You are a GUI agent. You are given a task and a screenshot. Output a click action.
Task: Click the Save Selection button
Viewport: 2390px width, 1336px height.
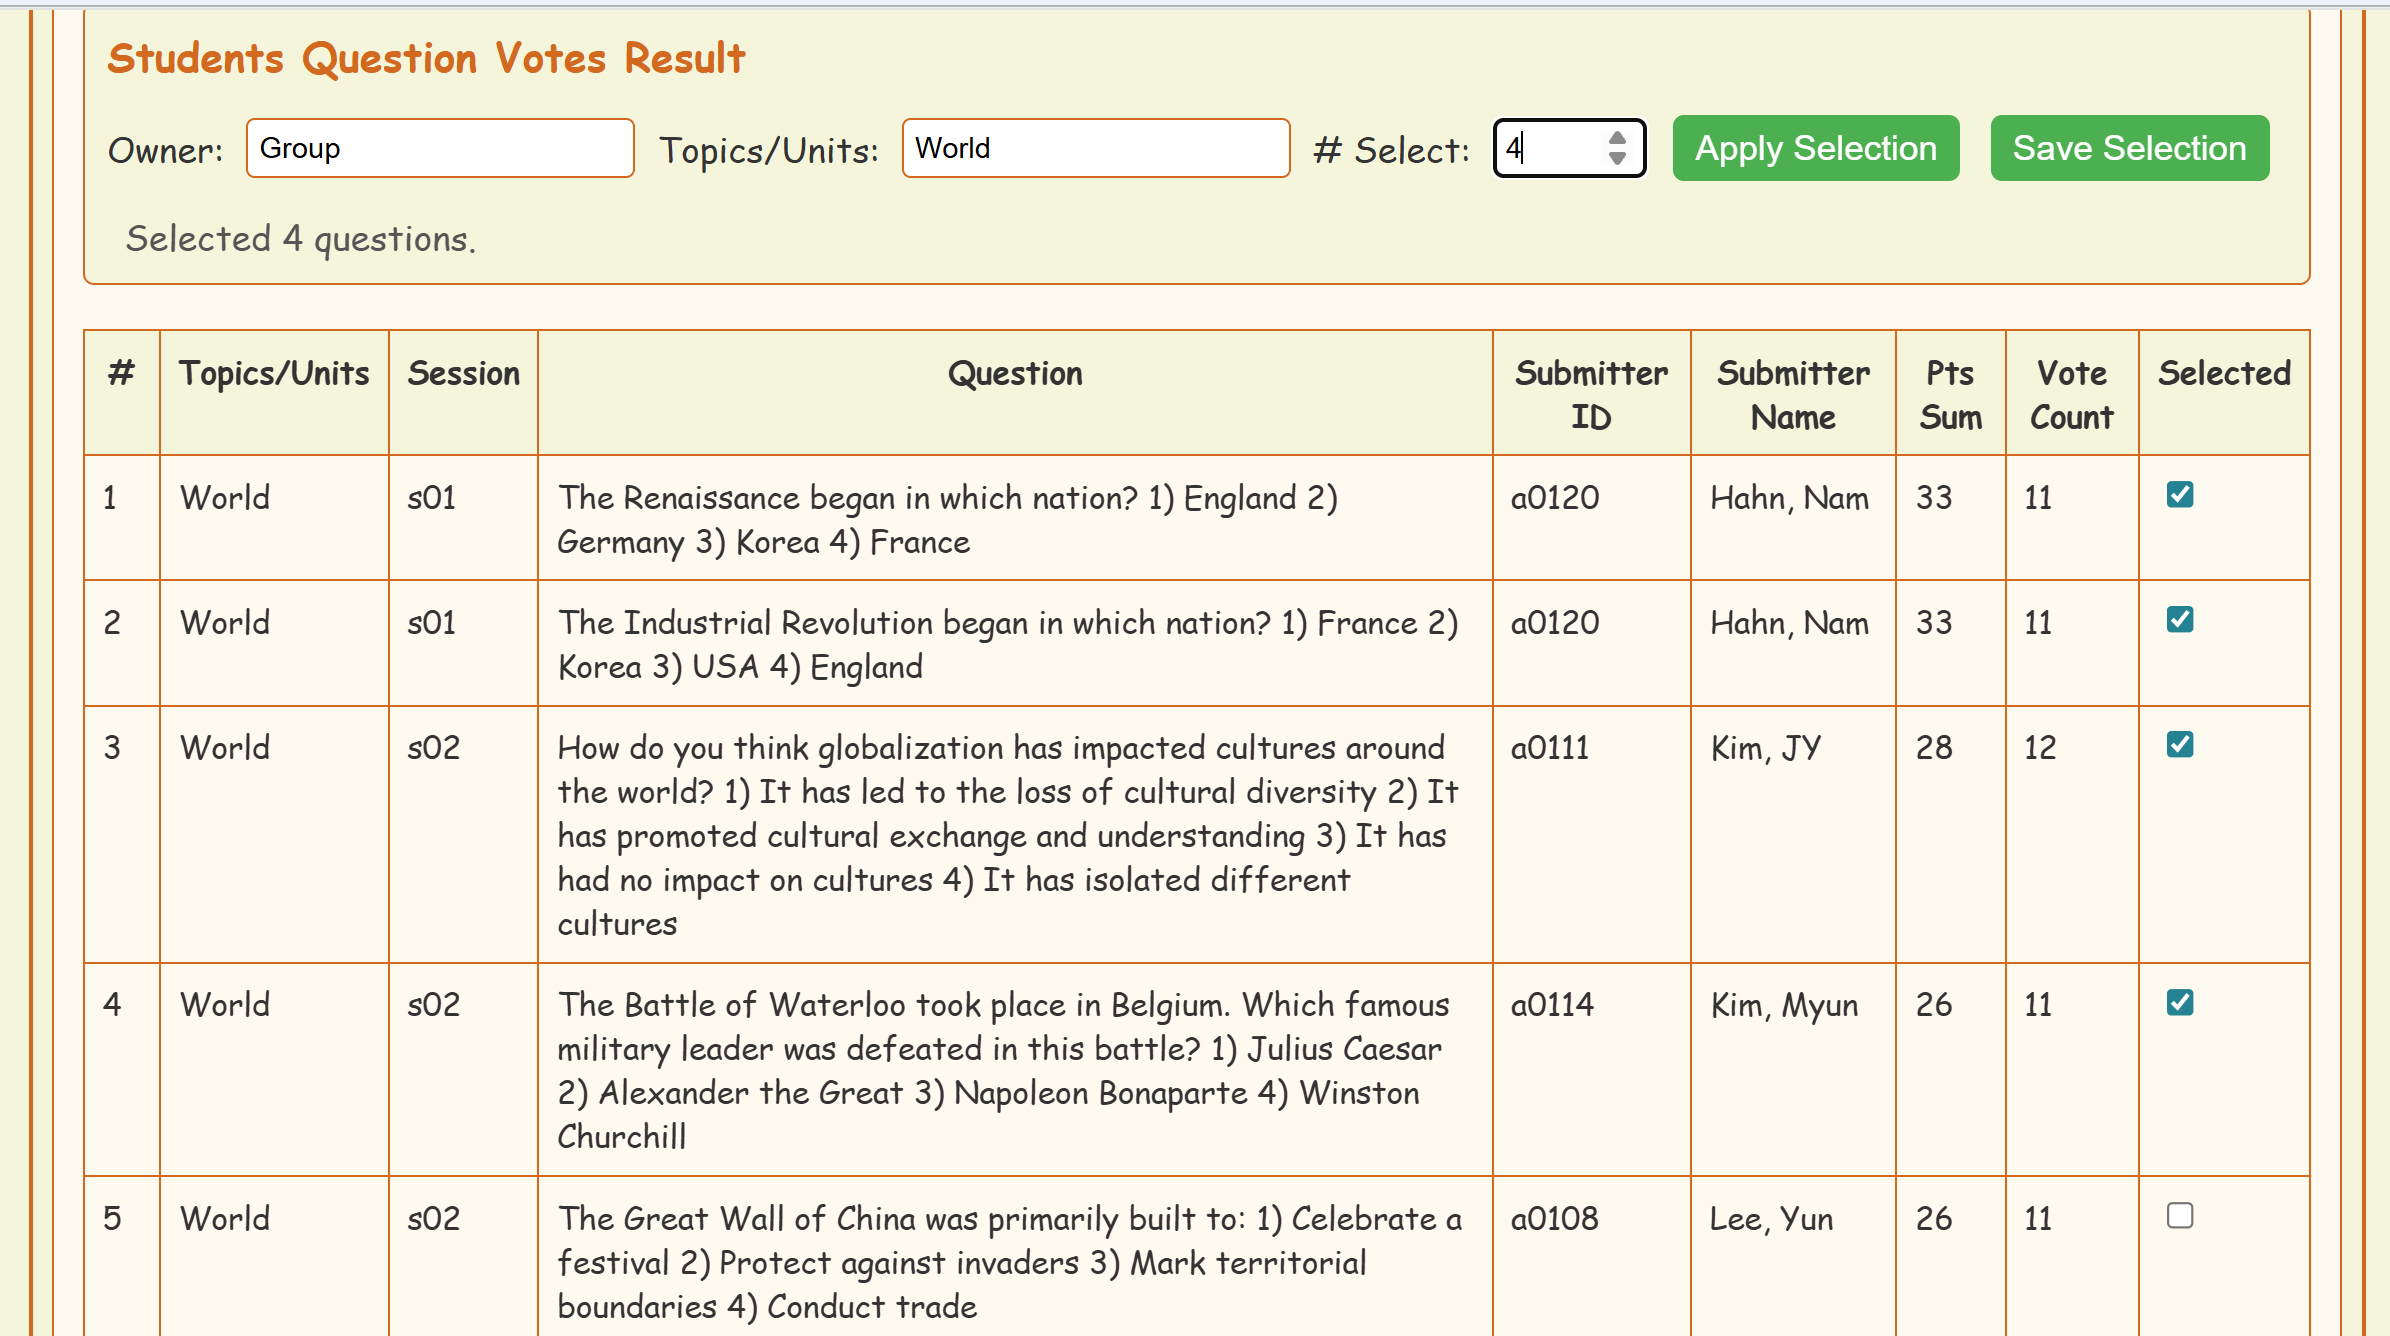2129,148
